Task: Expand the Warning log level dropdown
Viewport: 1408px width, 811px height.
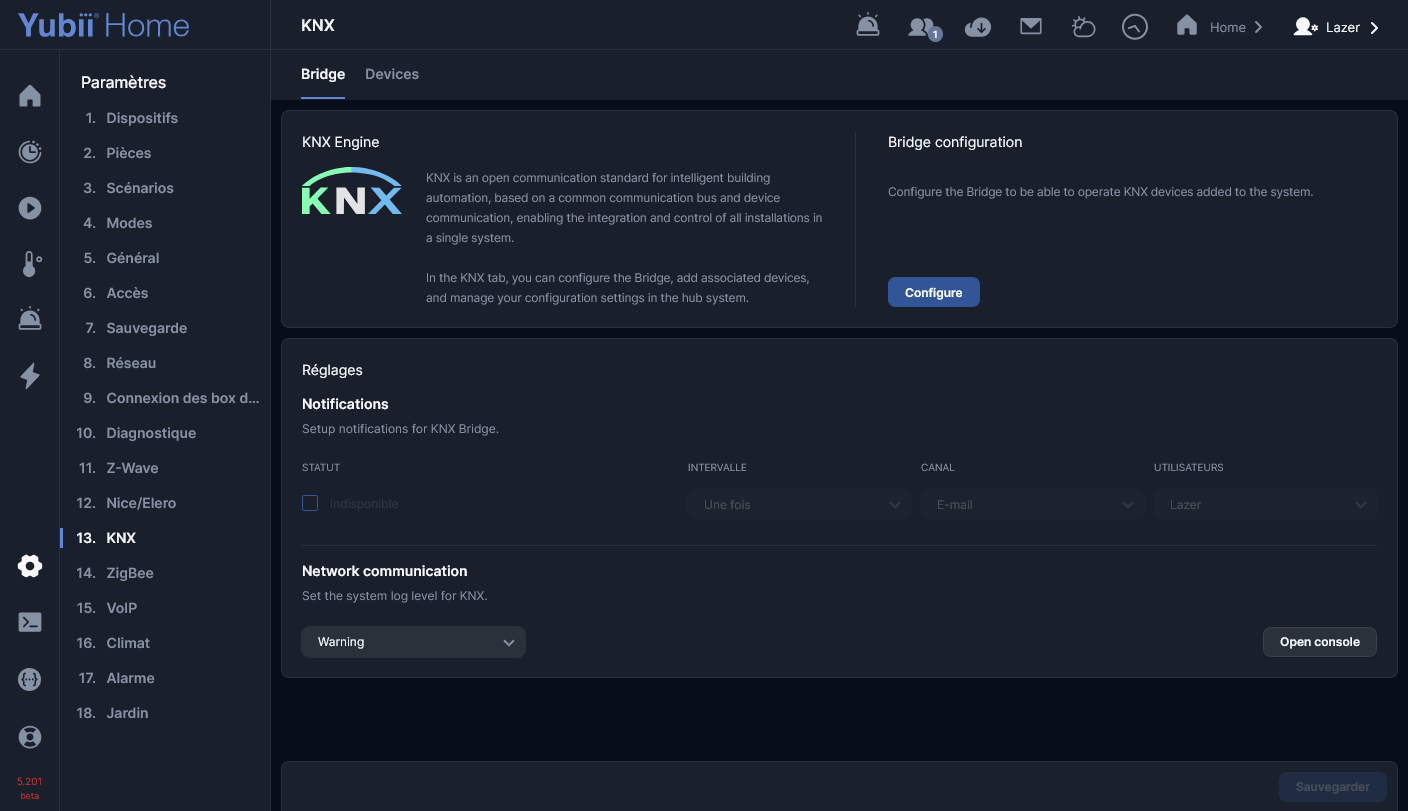Action: click(x=413, y=642)
